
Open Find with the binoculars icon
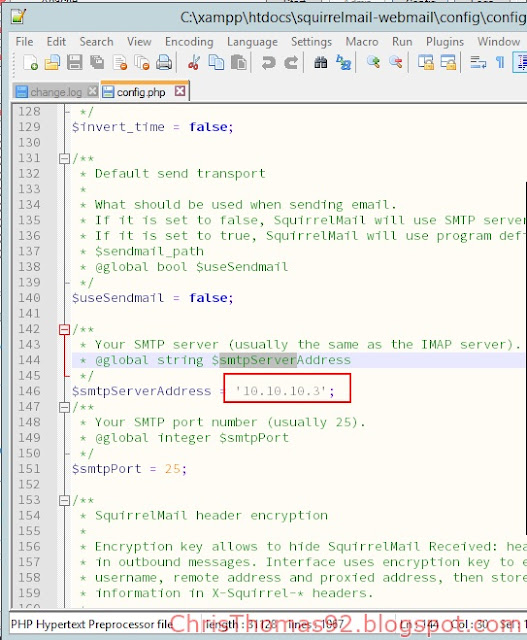(320, 62)
